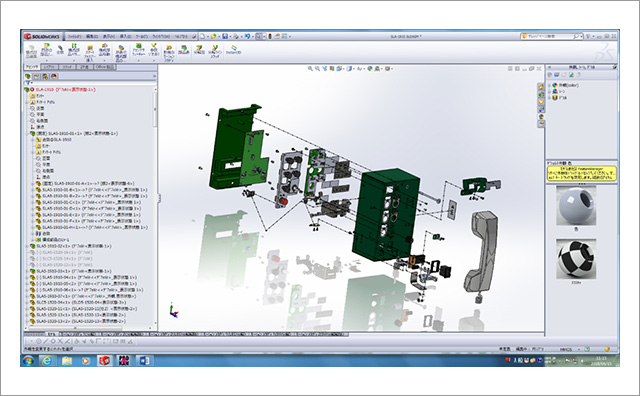Screen dimensions: 640x396
Task: Collapse the SLA5-1910-01<1> subassembly node
Action: click(27, 133)
